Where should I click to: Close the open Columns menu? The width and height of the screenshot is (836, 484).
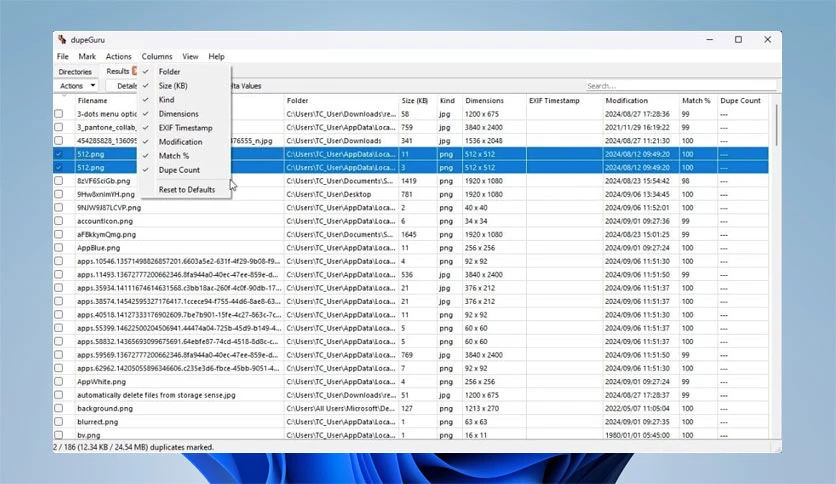(157, 57)
